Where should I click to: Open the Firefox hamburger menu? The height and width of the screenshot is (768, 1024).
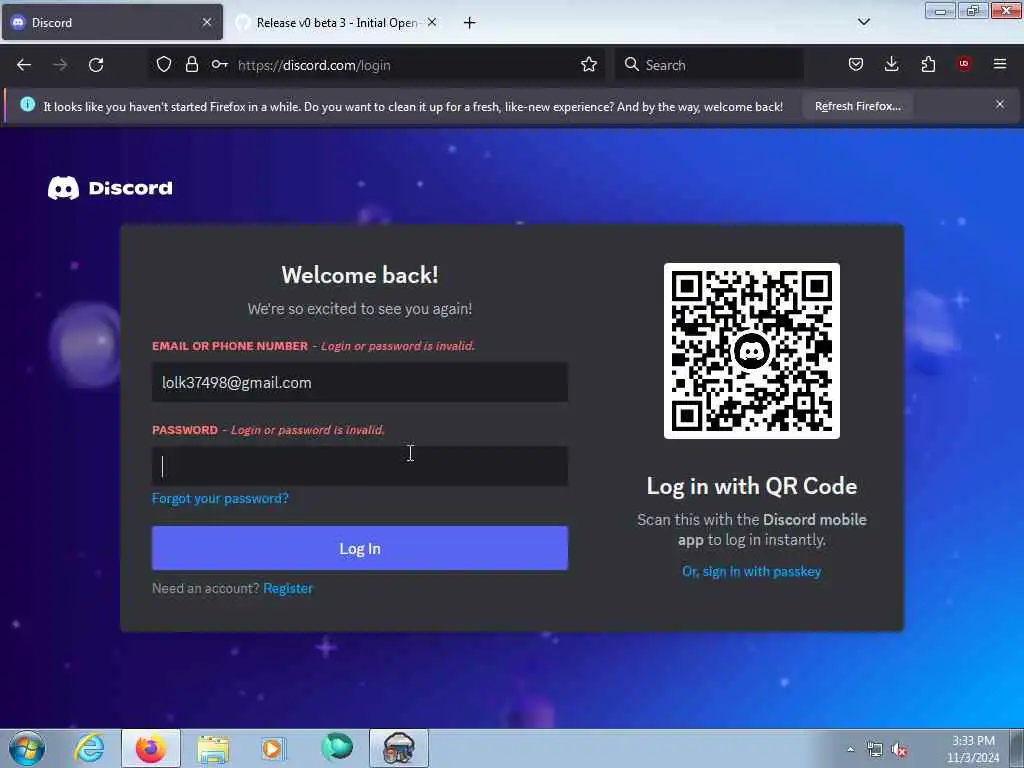click(999, 64)
